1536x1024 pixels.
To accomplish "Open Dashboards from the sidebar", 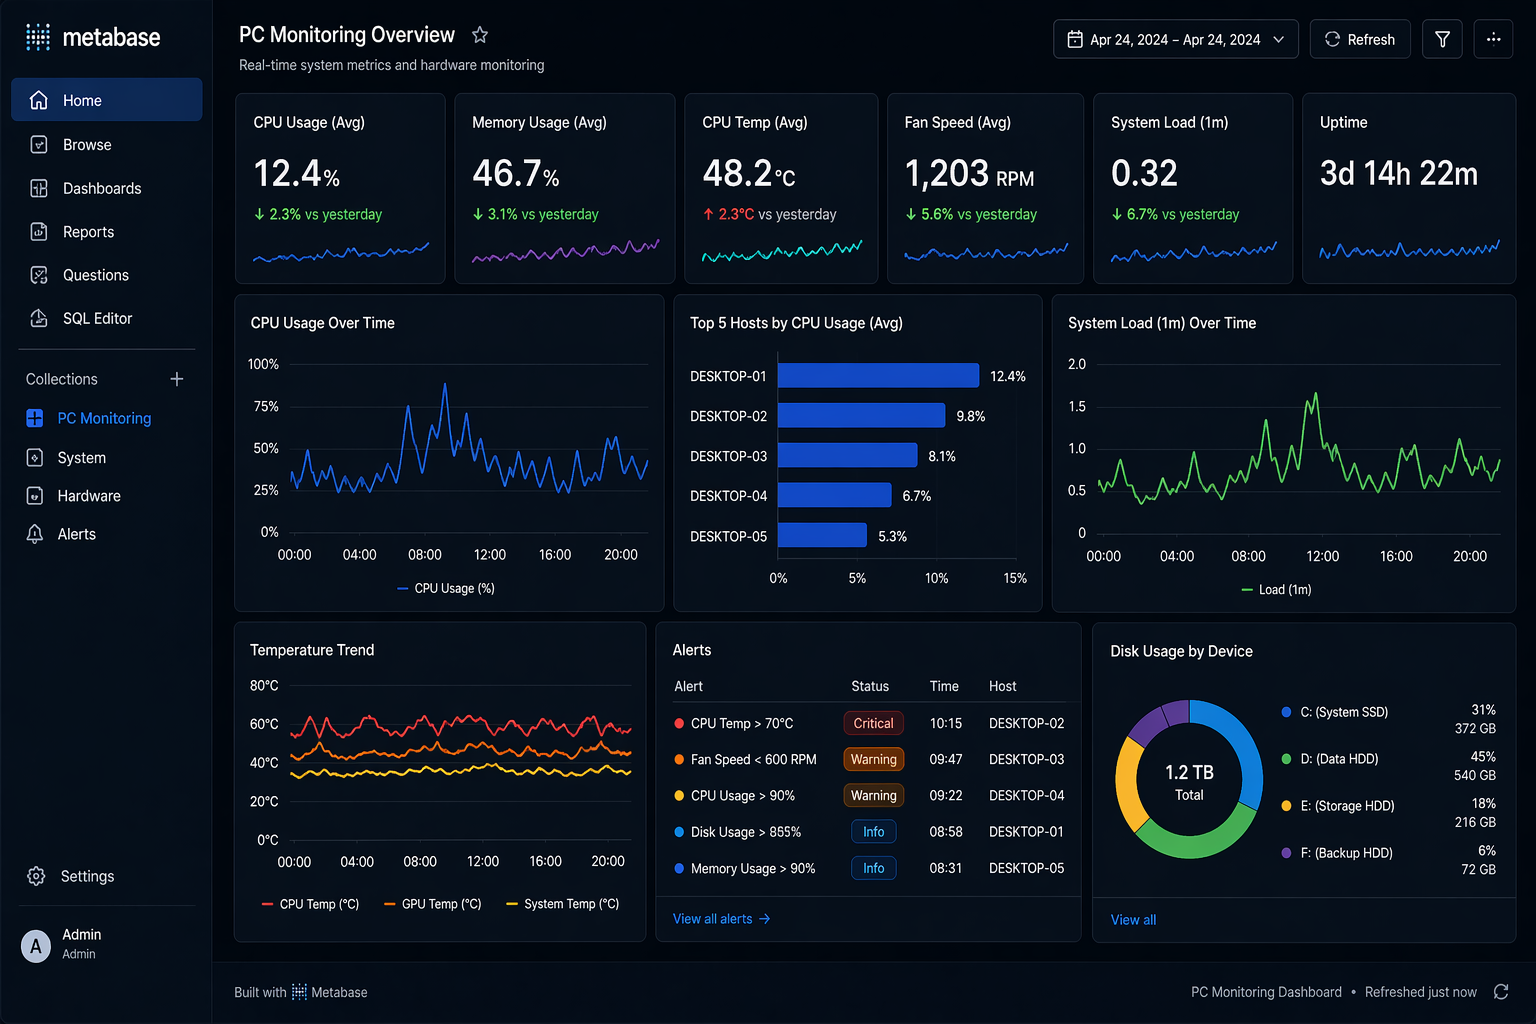I will click(101, 188).
